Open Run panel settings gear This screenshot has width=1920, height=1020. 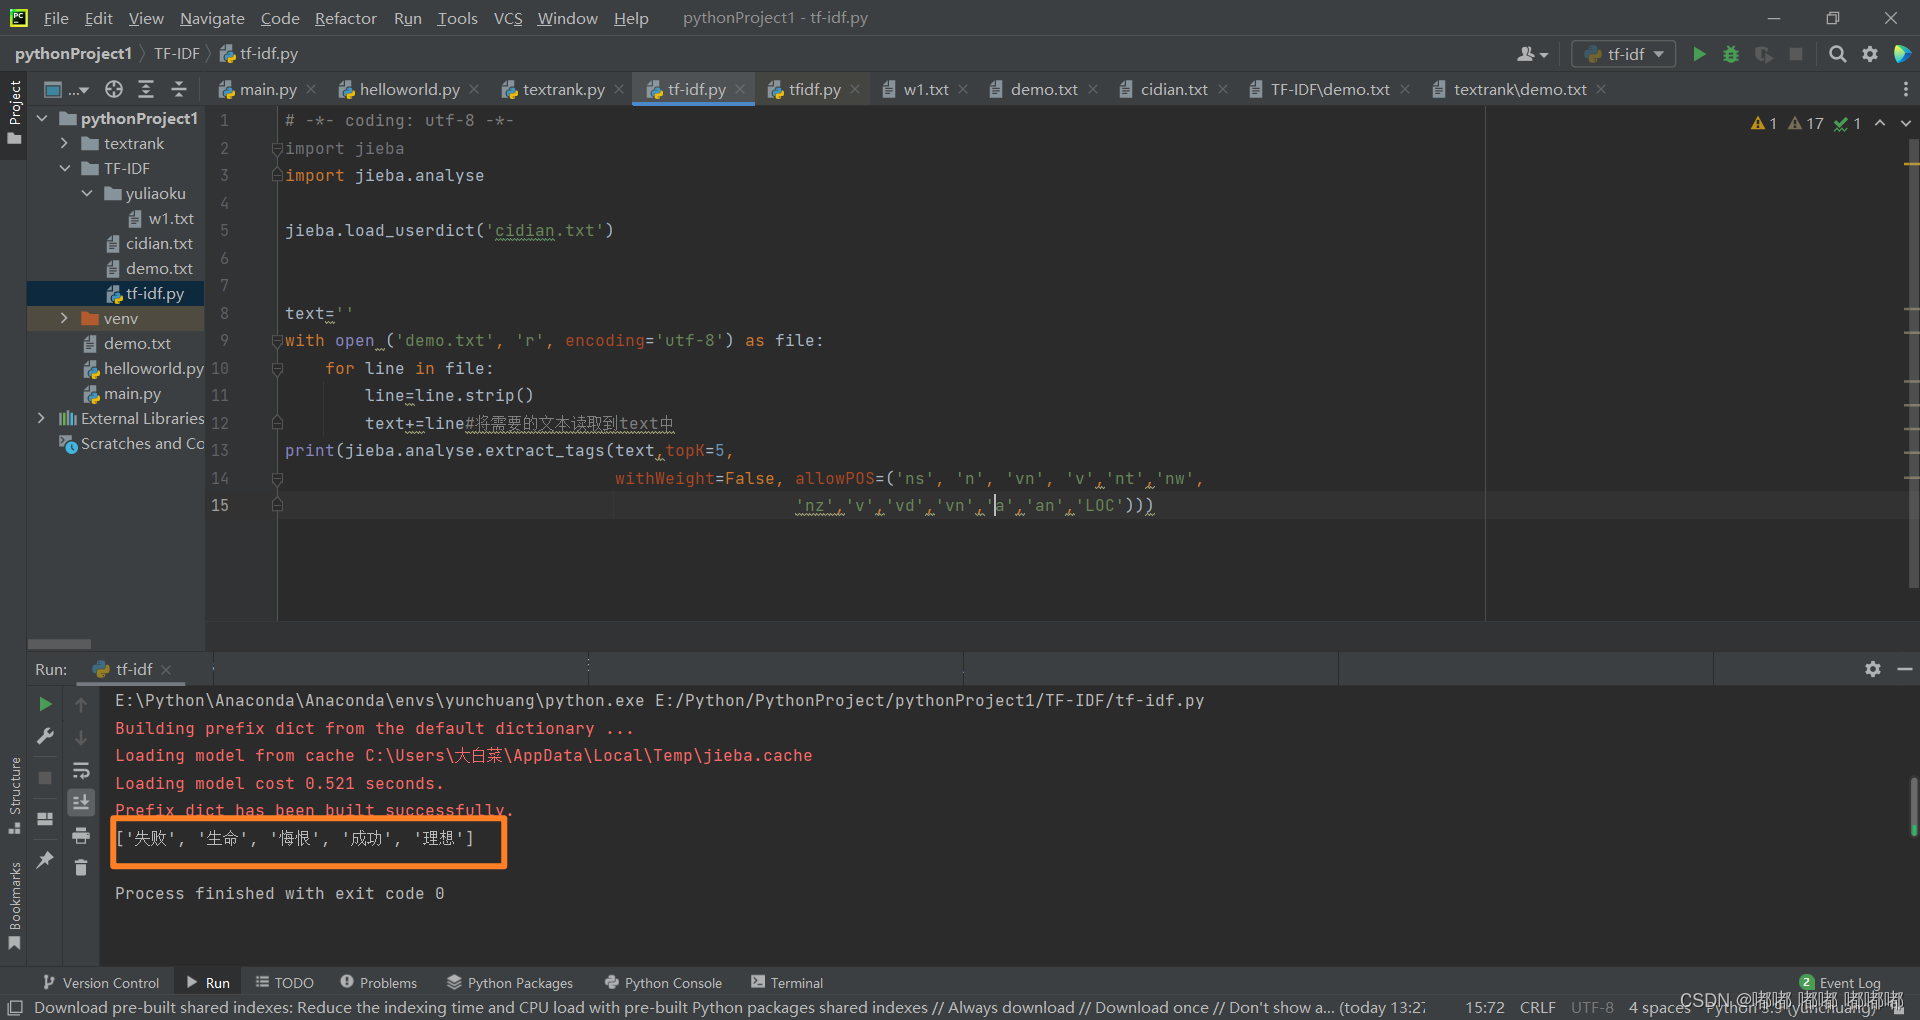click(1873, 669)
